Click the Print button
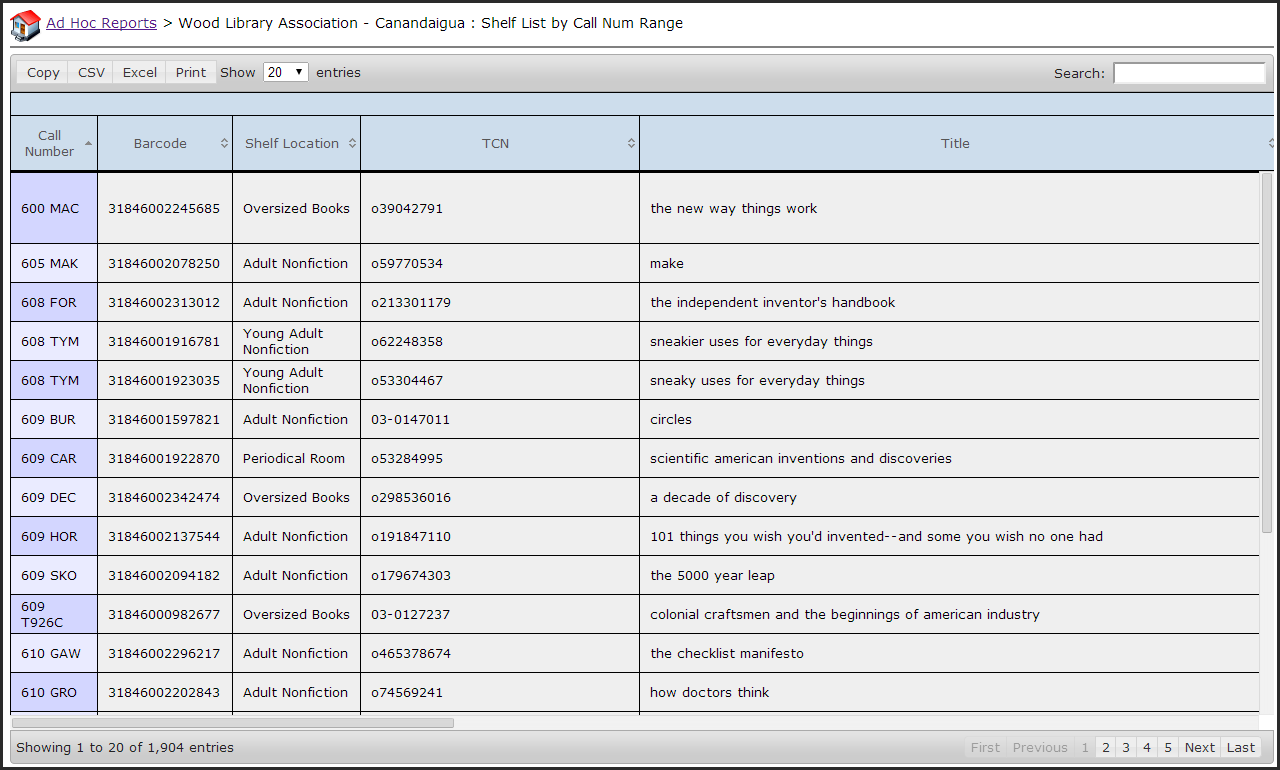Viewport: 1280px width, 770px height. [x=191, y=72]
